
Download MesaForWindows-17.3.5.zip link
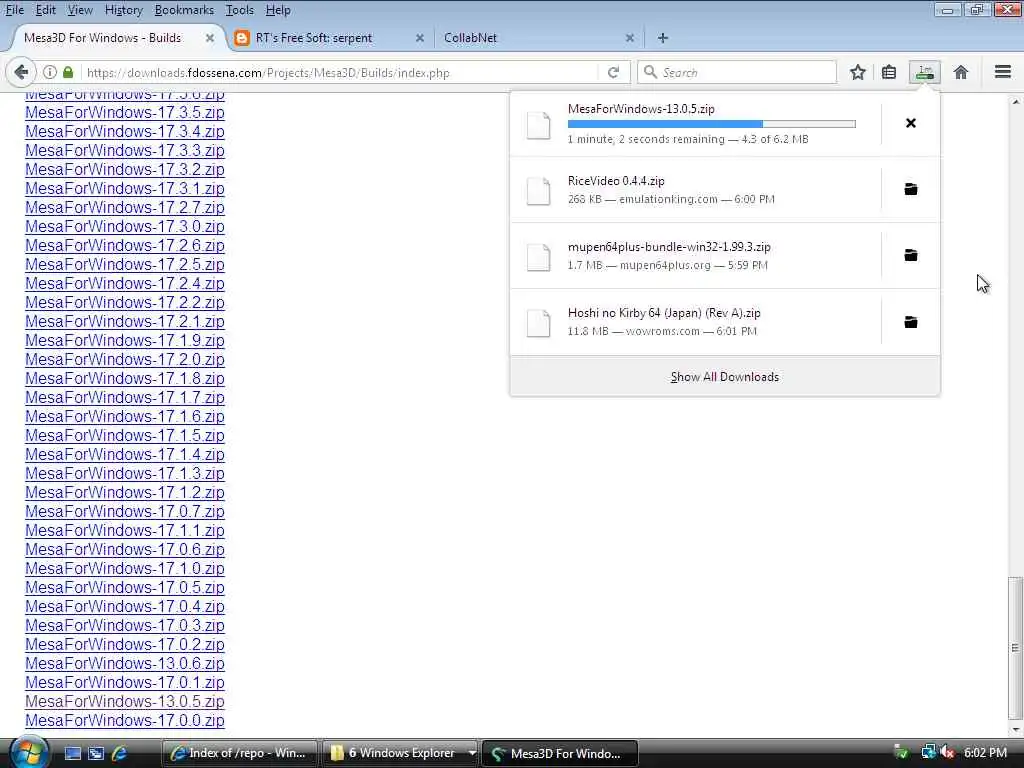125,112
